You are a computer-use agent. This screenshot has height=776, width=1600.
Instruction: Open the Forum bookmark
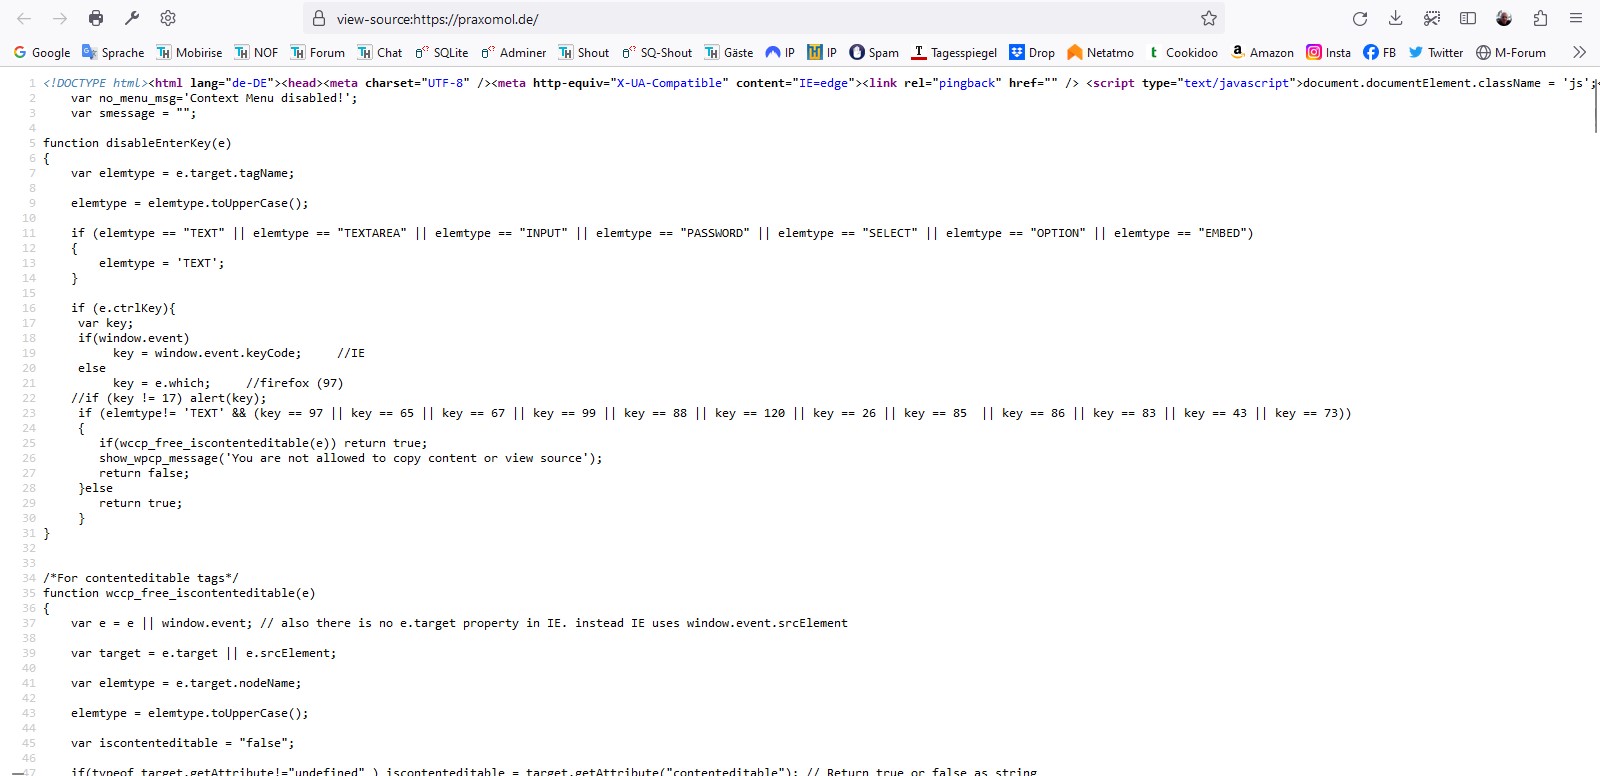[317, 52]
